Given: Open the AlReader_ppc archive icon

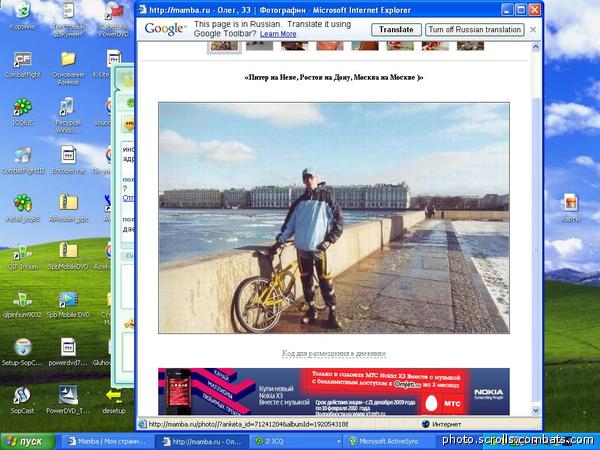Looking at the screenshot, I should coord(68,208).
